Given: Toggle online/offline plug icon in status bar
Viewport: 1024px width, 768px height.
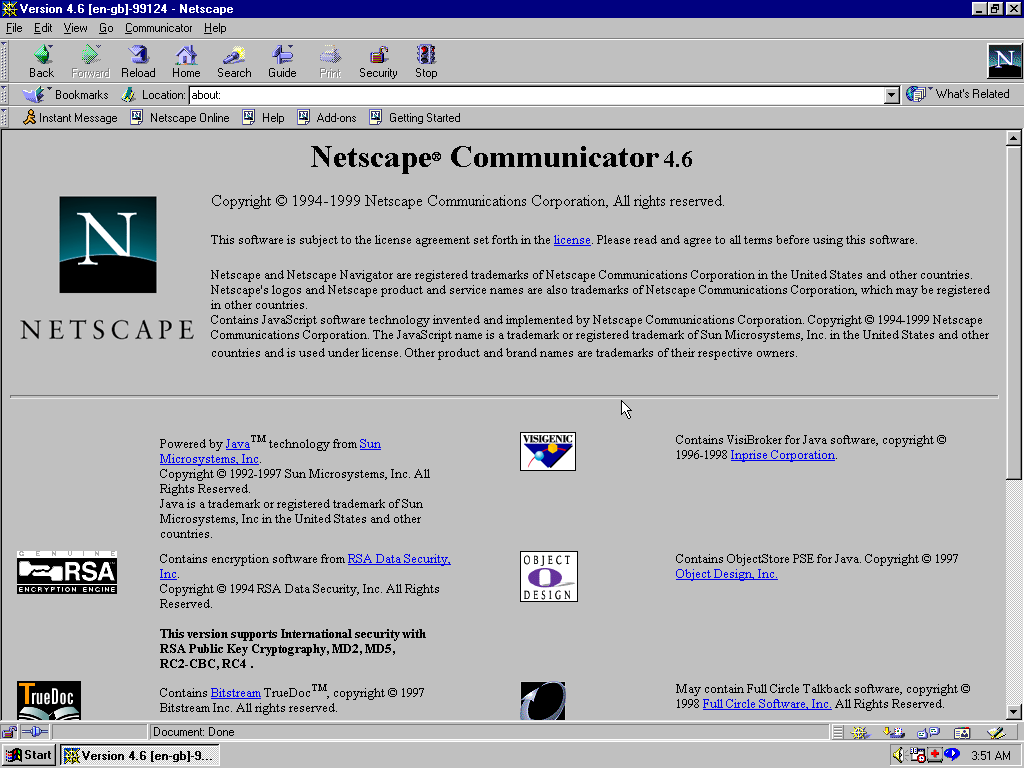Looking at the screenshot, I should click(34, 732).
